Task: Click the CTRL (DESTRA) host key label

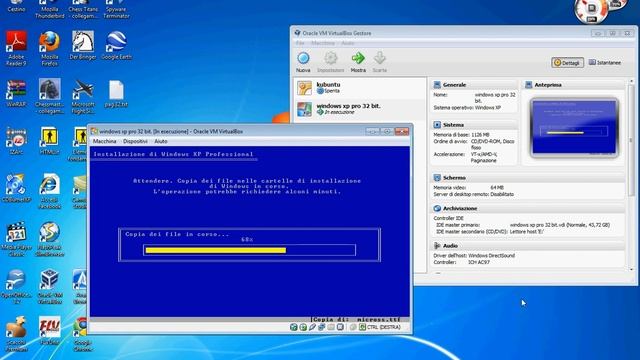Action: pyautogui.click(x=384, y=327)
